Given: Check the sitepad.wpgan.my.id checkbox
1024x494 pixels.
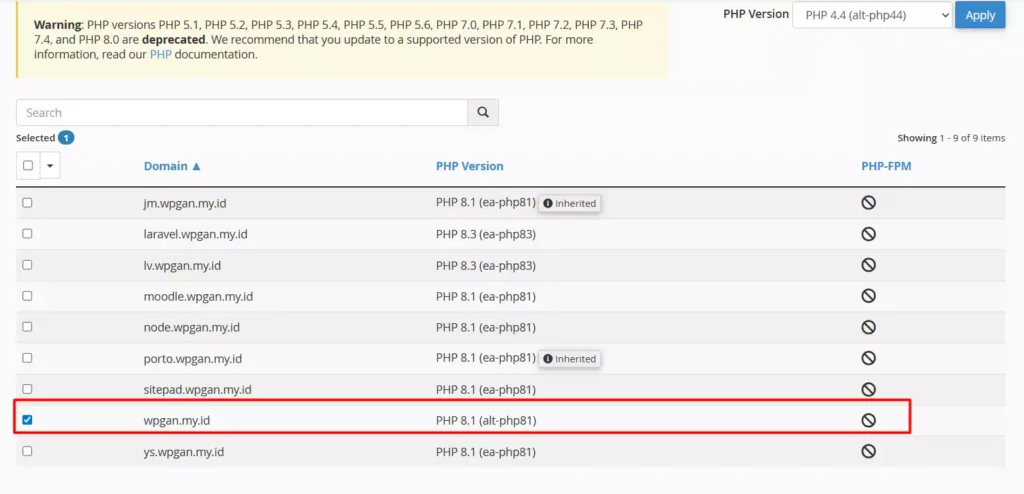Looking at the screenshot, I should [27, 389].
